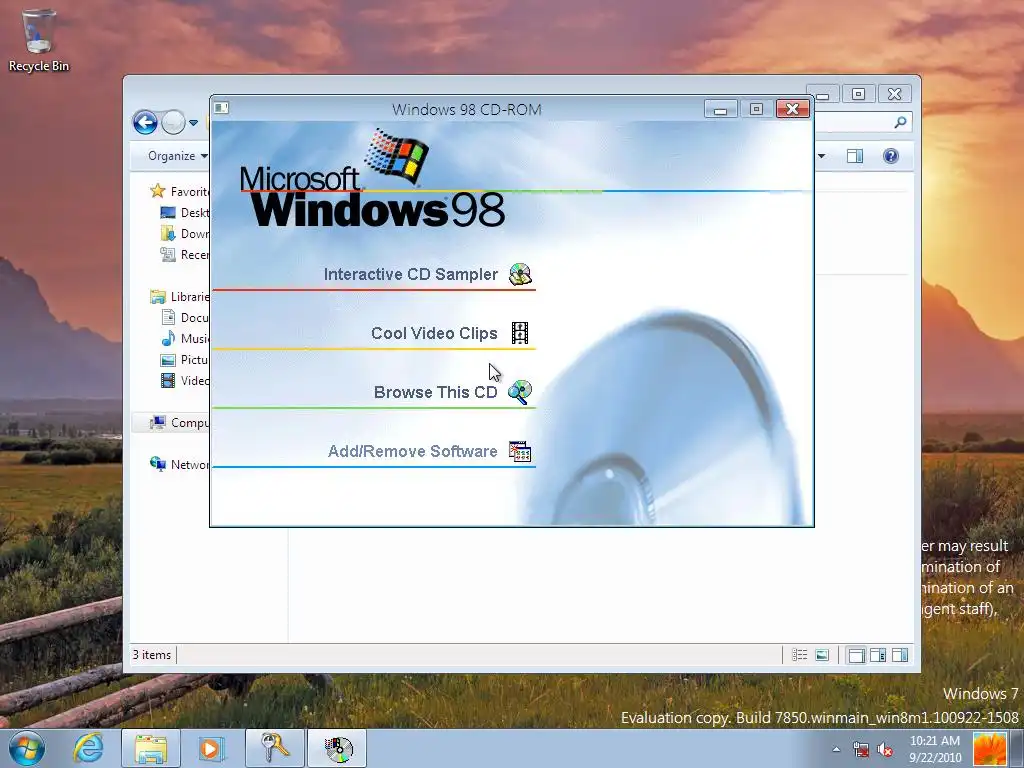Click the search magnifier in Explorer

coord(900,122)
